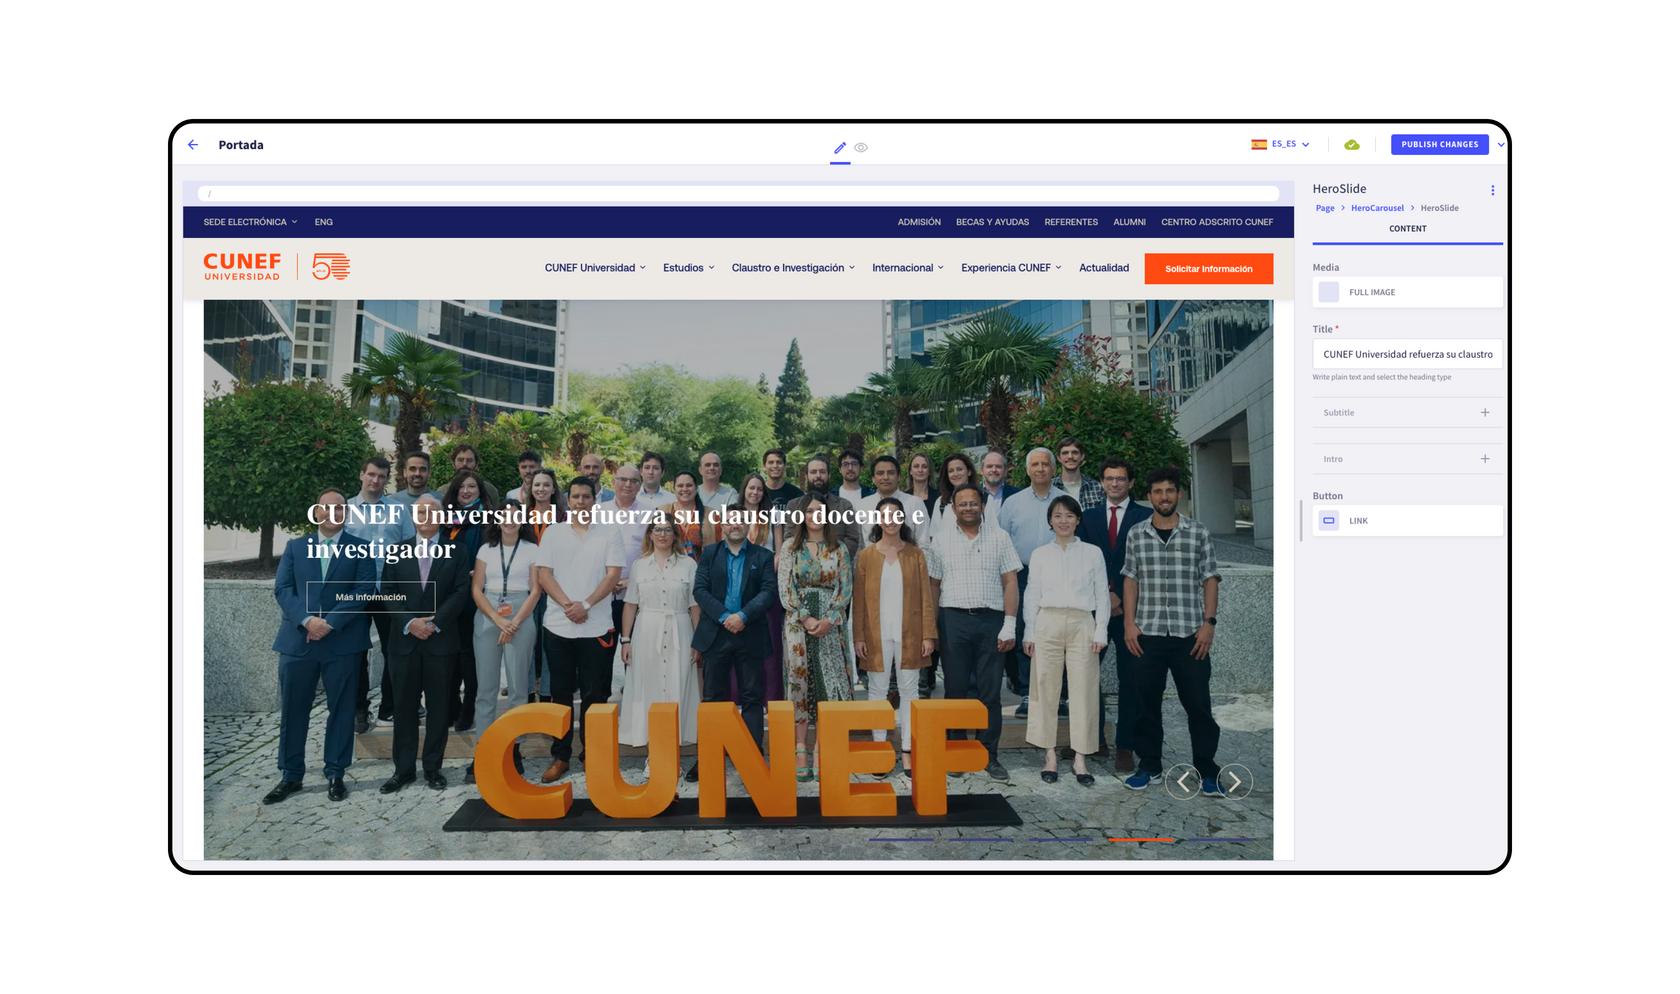Click the preview URL address bar
This screenshot has height=994, width=1680.
click(x=739, y=193)
